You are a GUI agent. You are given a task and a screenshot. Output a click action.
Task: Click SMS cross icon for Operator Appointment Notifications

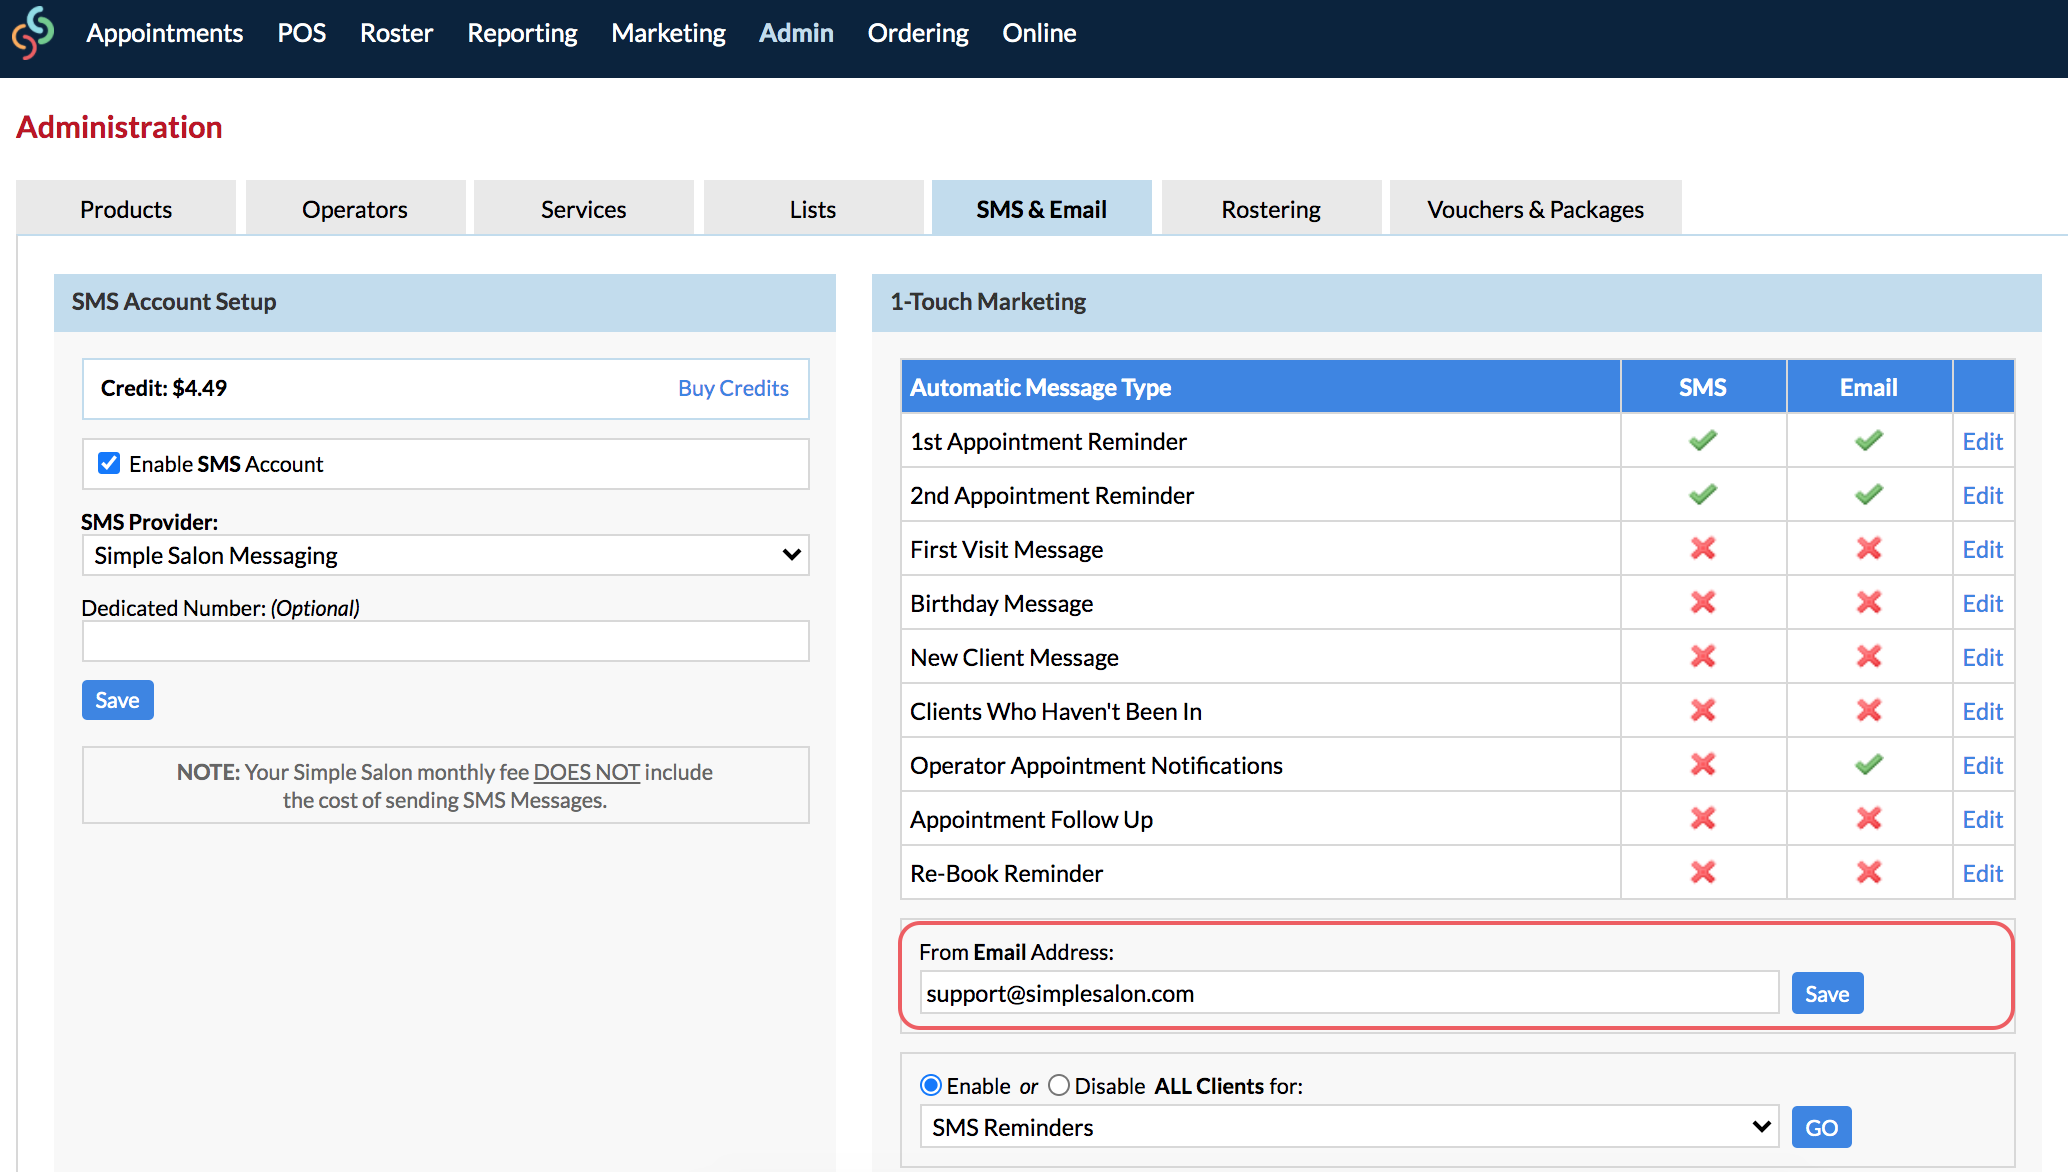click(x=1703, y=765)
